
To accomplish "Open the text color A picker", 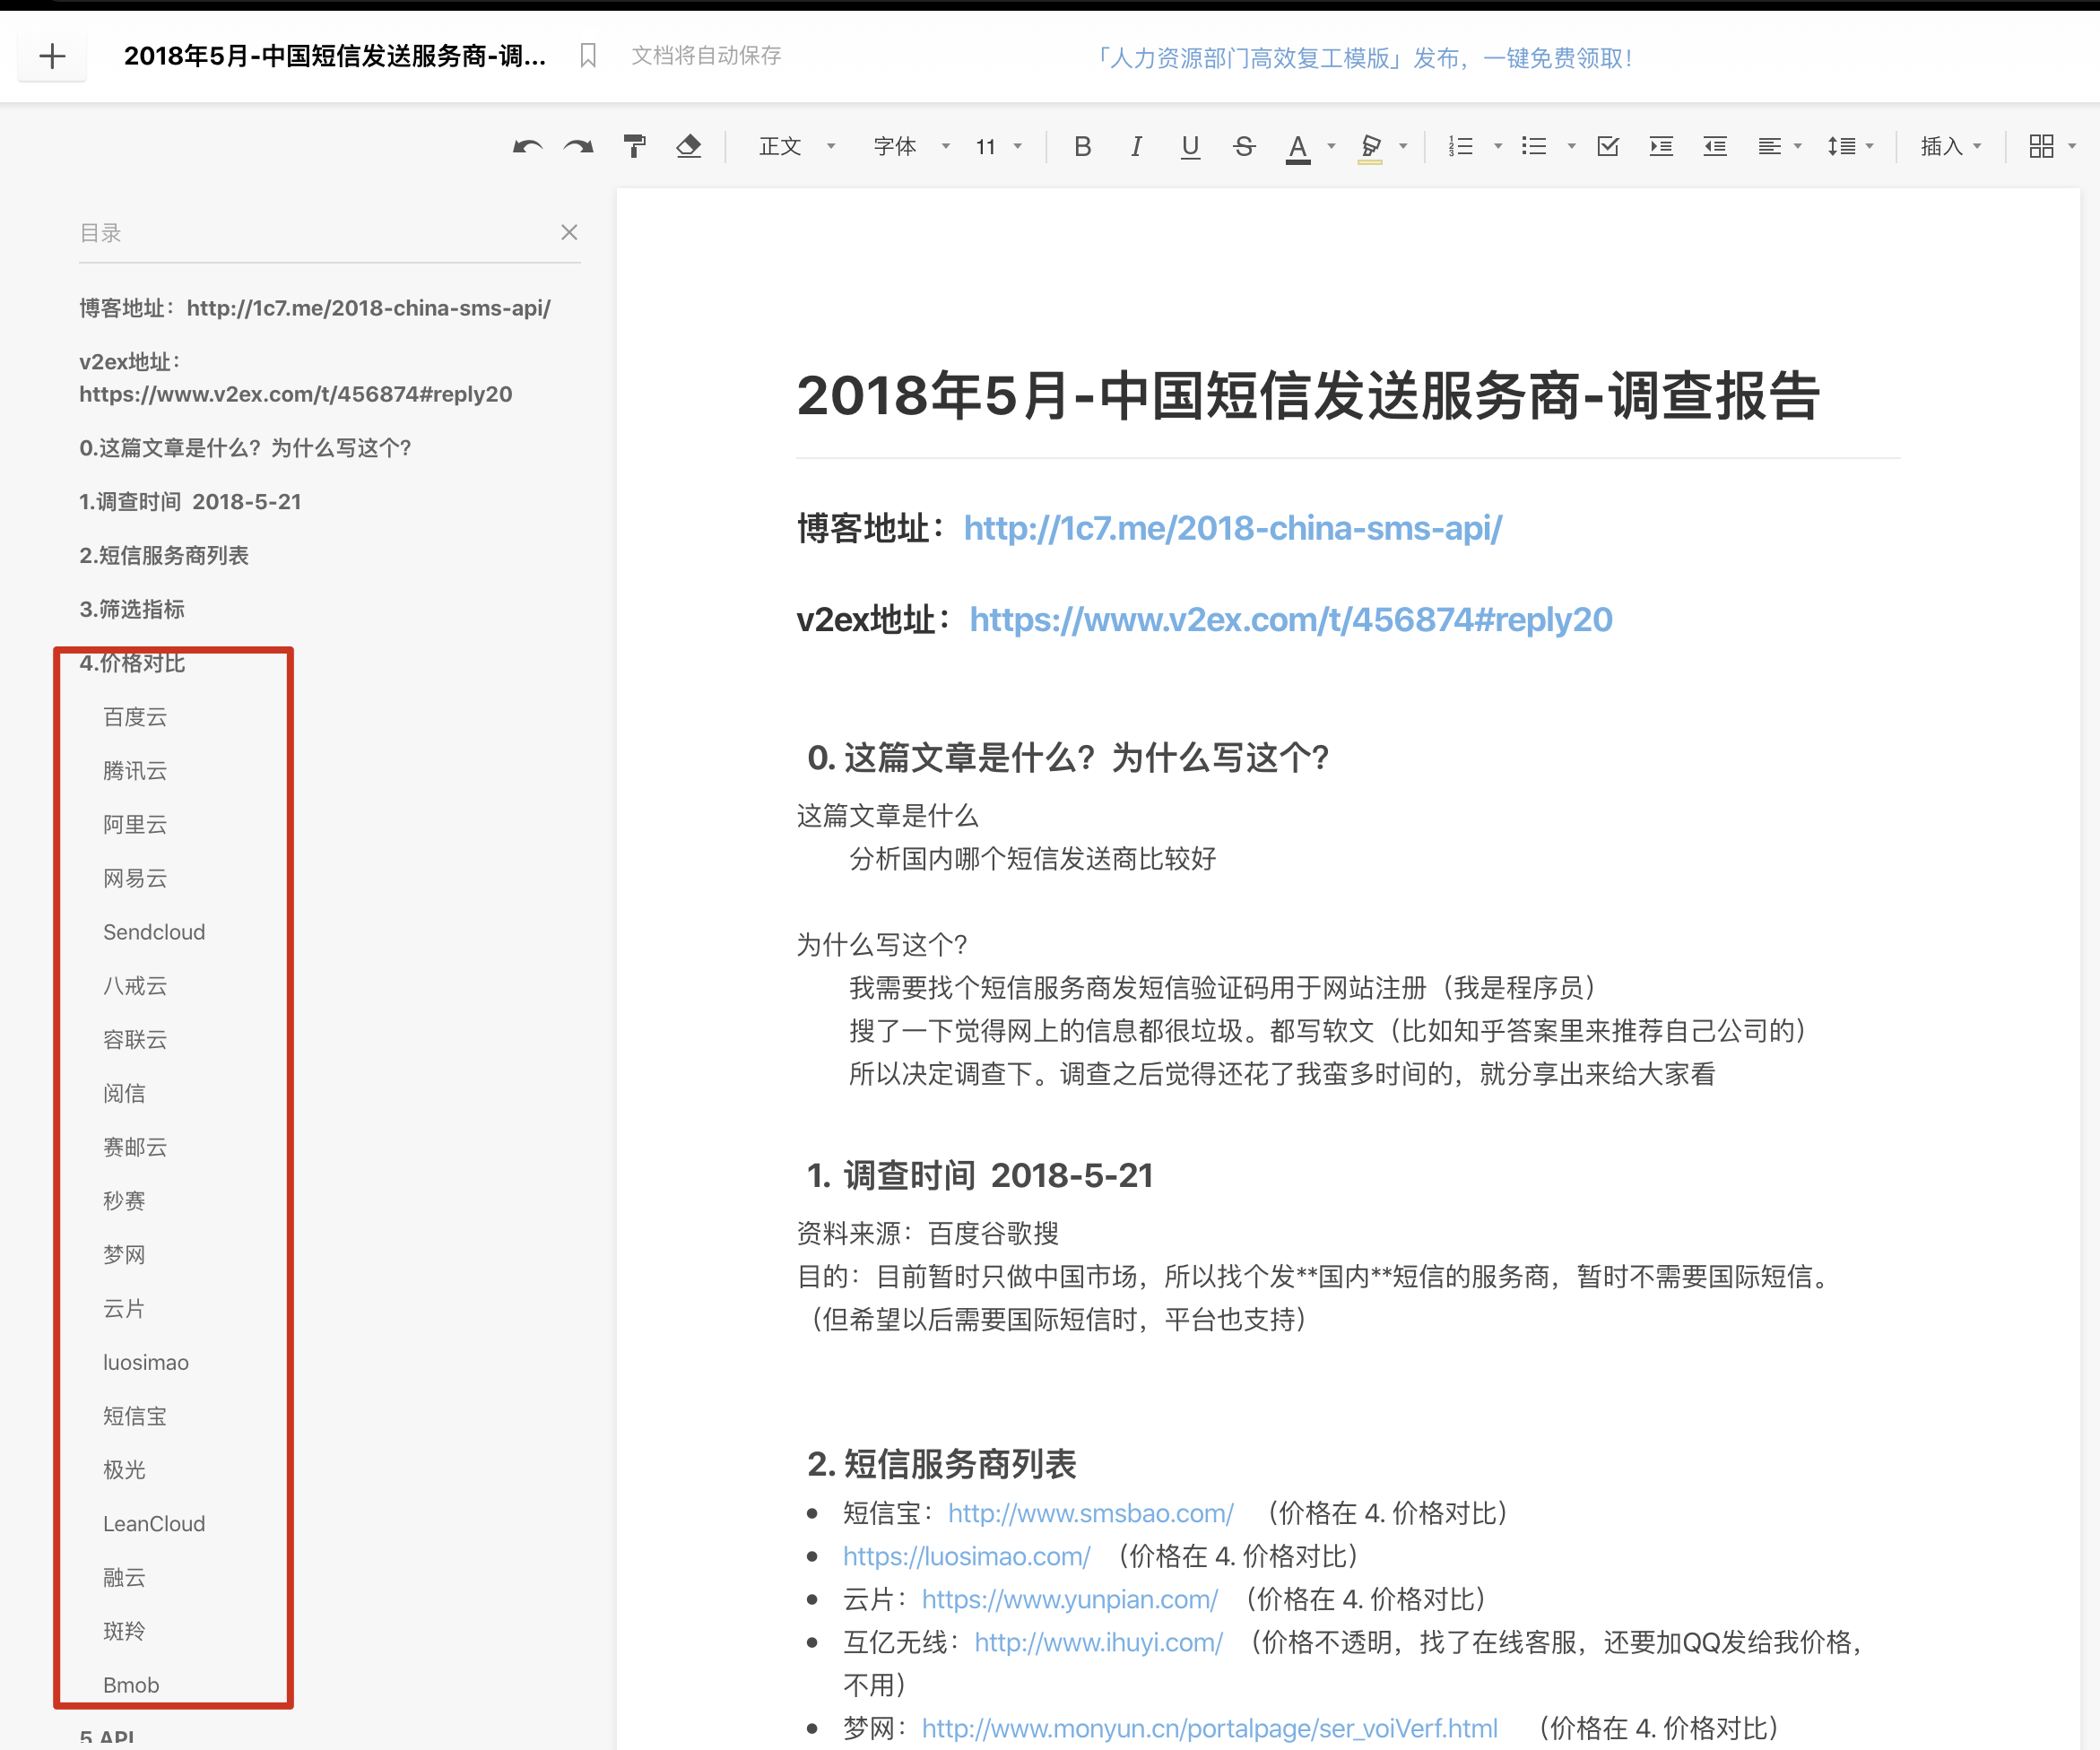I will point(1297,147).
